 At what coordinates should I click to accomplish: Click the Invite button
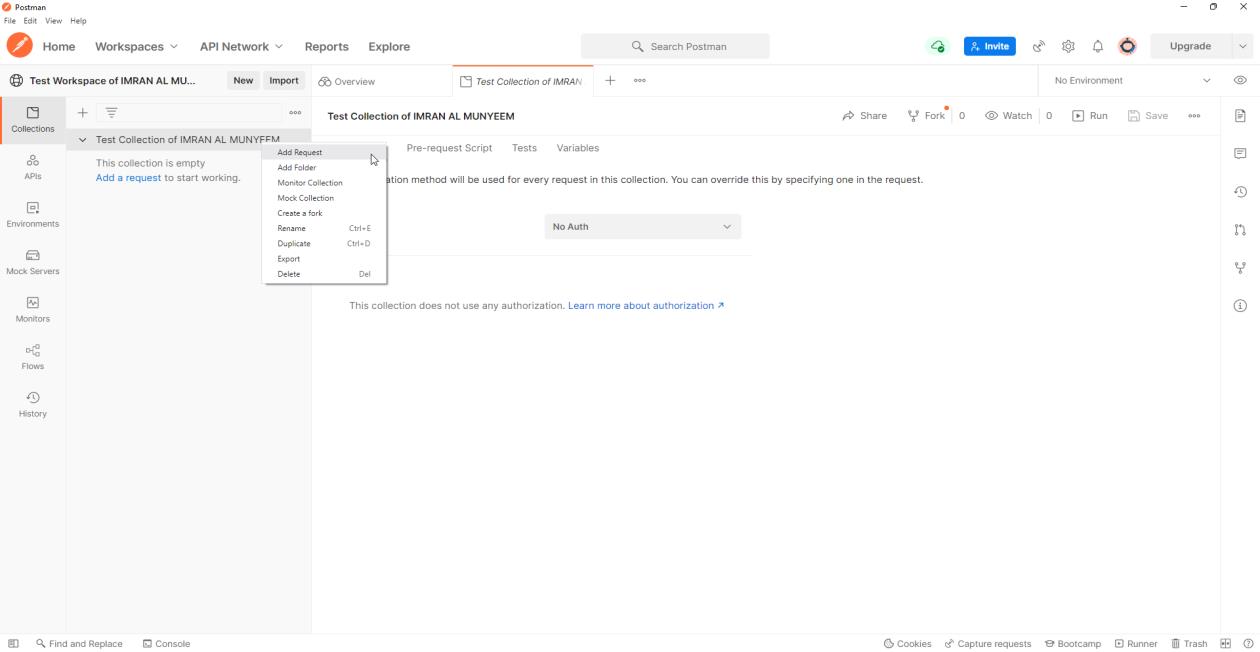point(990,46)
